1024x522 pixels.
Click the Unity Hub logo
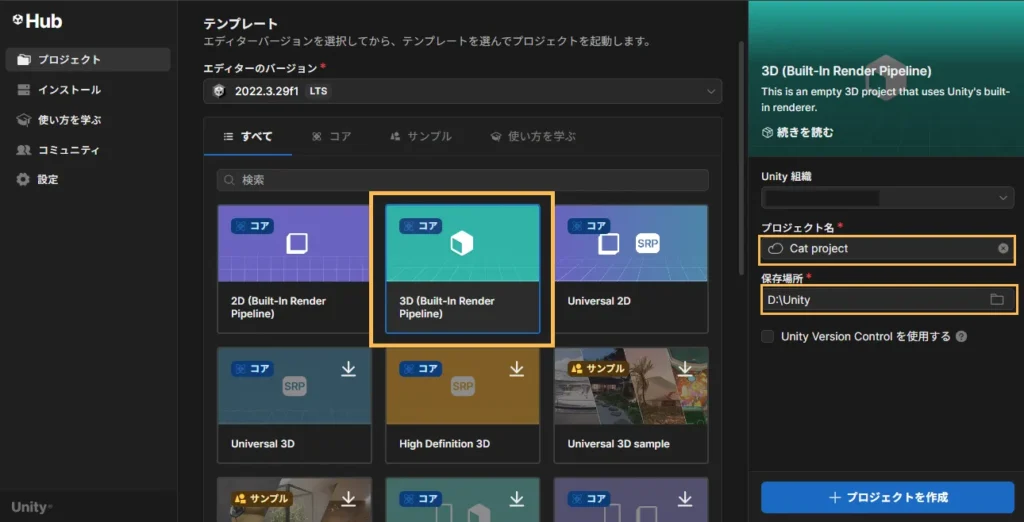pyautogui.click(x=37, y=22)
